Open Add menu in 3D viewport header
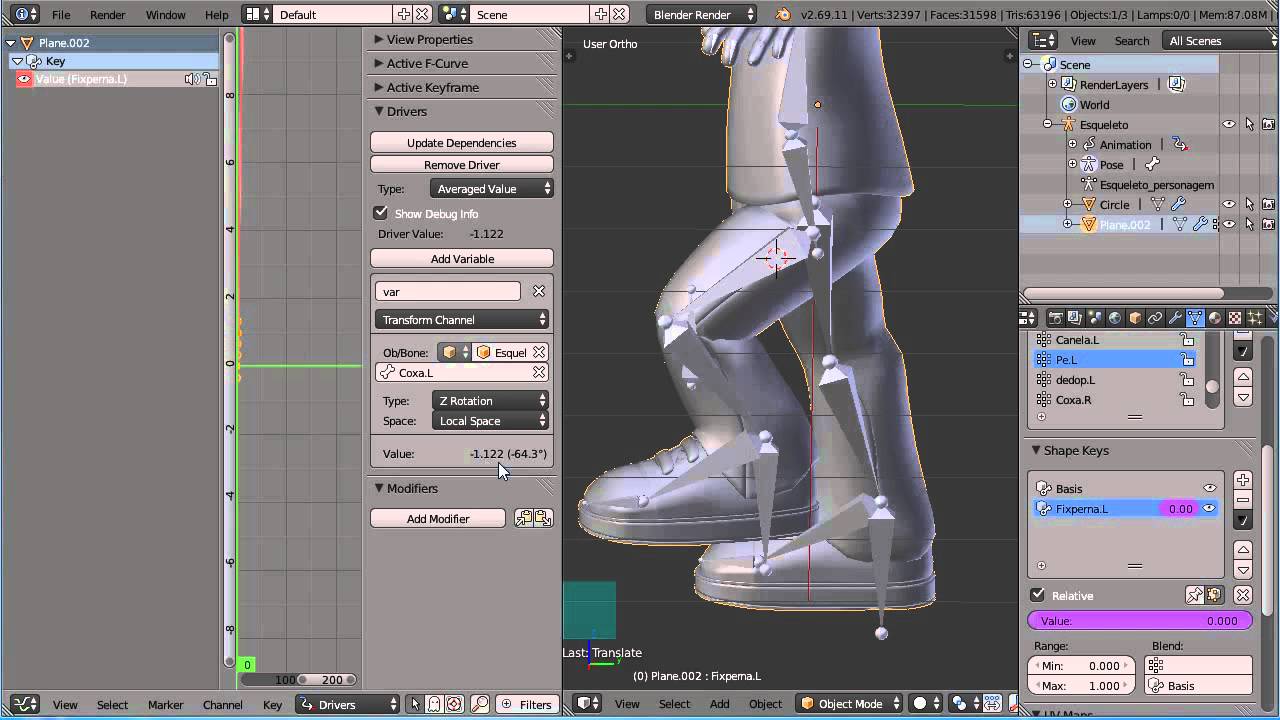Viewport: 1280px width, 720px height. [x=720, y=704]
